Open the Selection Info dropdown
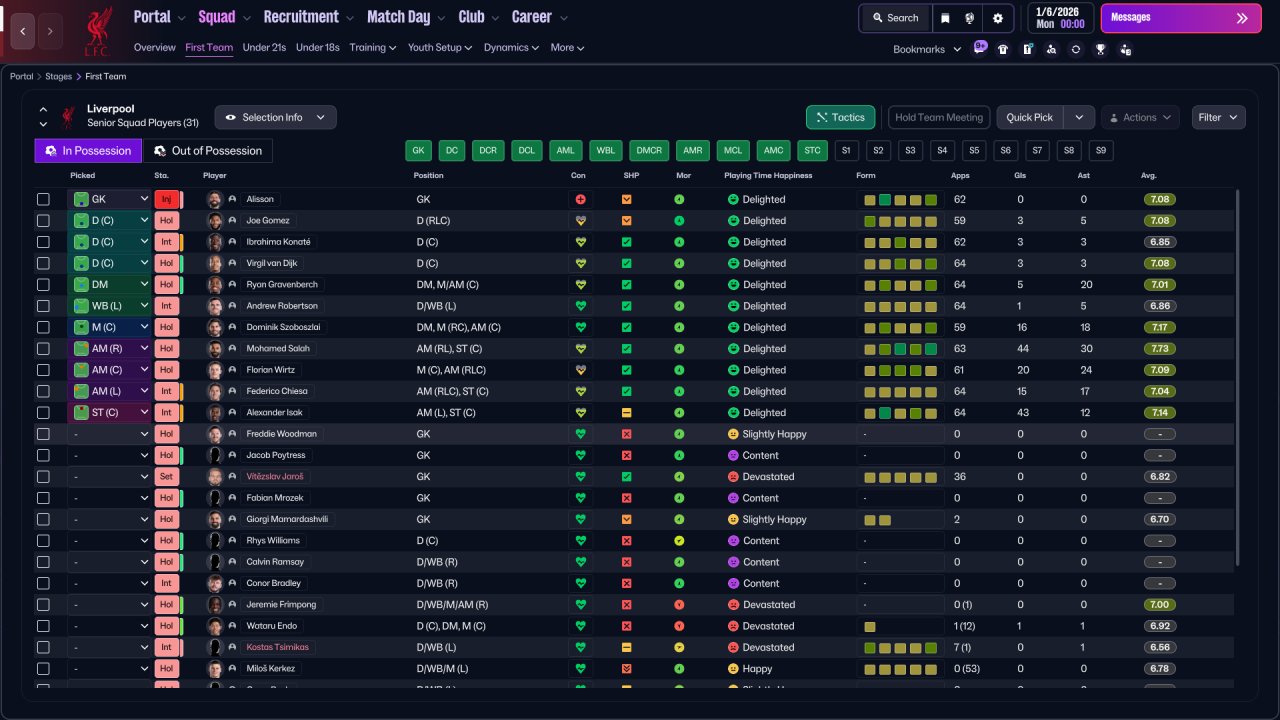The width and height of the screenshot is (1280, 720). coord(275,117)
